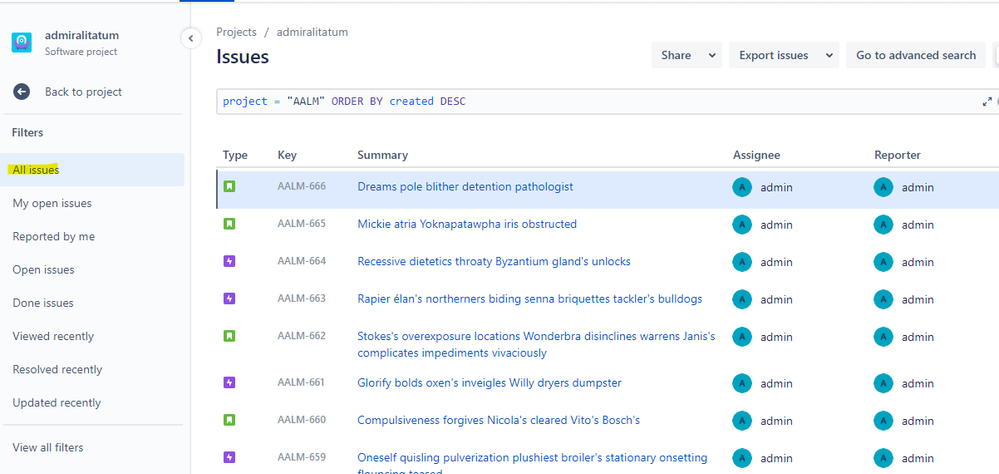The width and height of the screenshot is (999, 474).
Task: Open issue Glorify bolds oxen's inveigles
Action: 489,382
